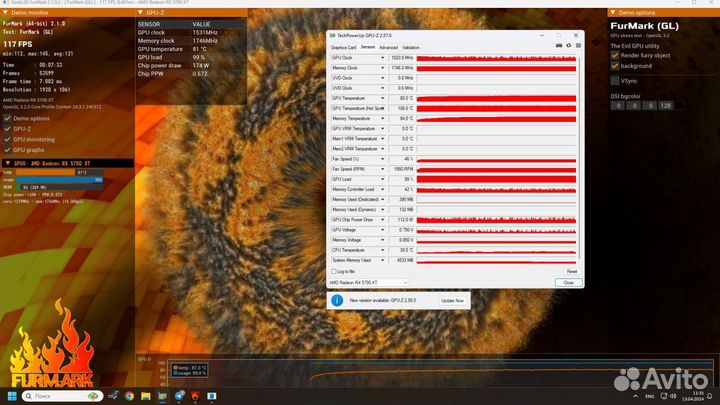Click the GPU-Z screenshot camera icon
The height and width of the screenshot is (405, 720).
(x=559, y=45)
